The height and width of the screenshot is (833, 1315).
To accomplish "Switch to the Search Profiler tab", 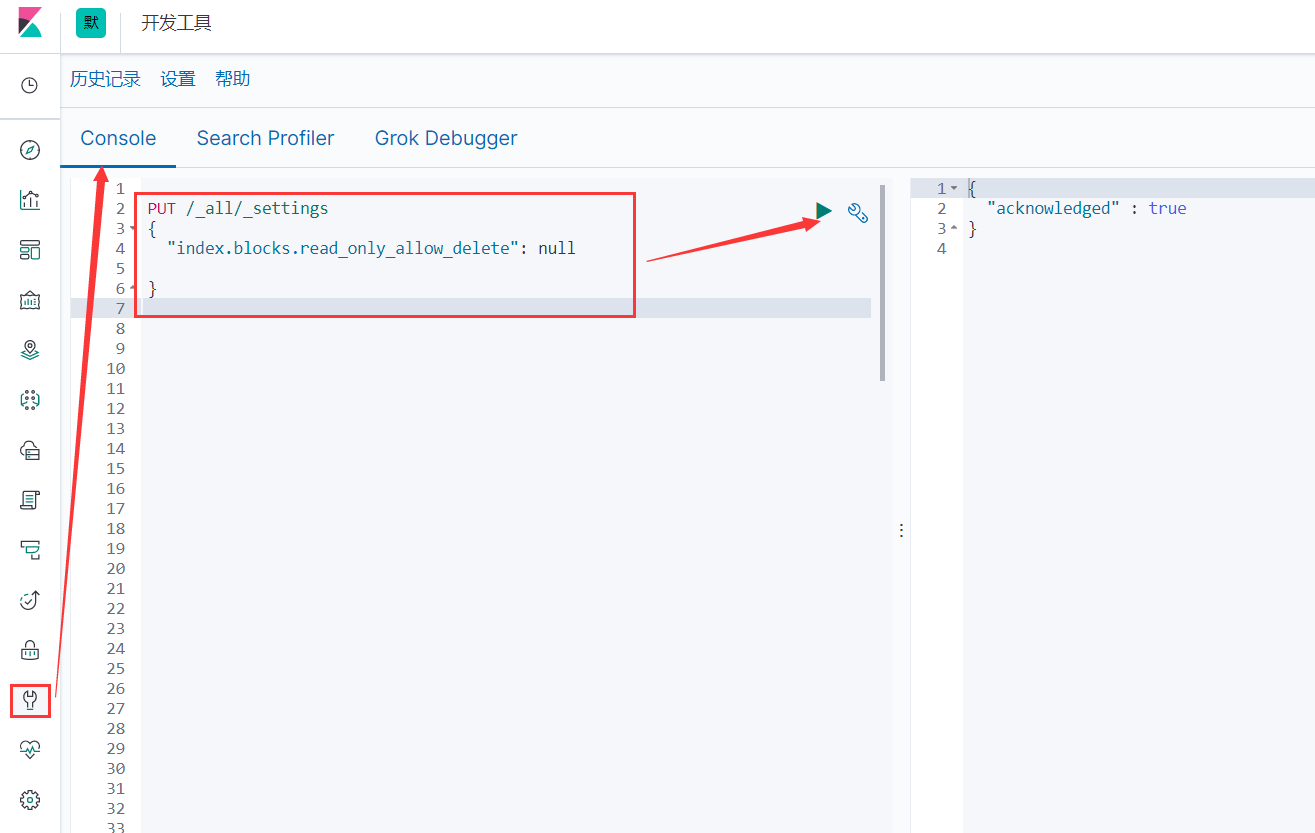I will (265, 138).
